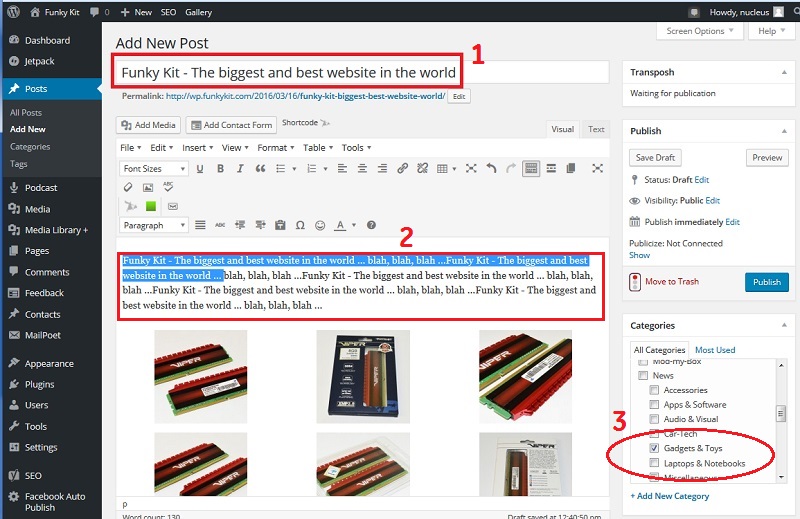Click Save Draft button
This screenshot has width=800, height=519.
(655, 158)
